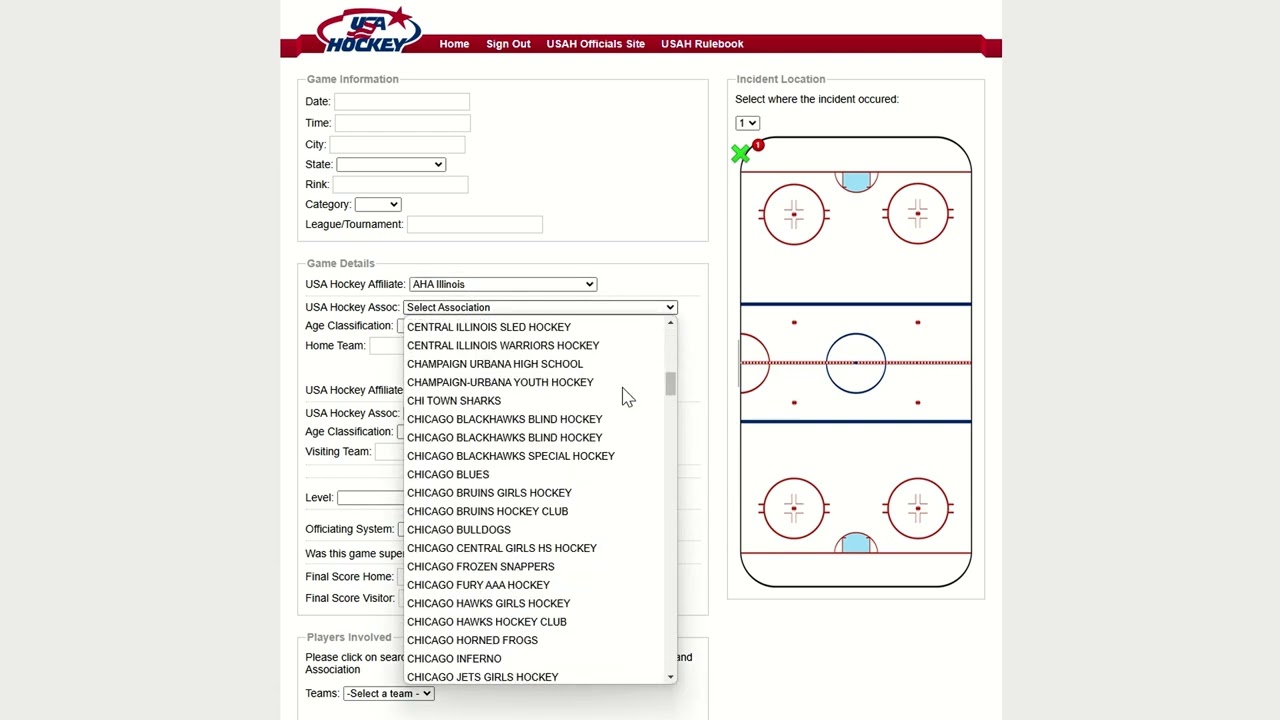The image size is (1280, 720).
Task: Select CHICAGO FROZEN SNAPPERS
Action: (534, 566)
